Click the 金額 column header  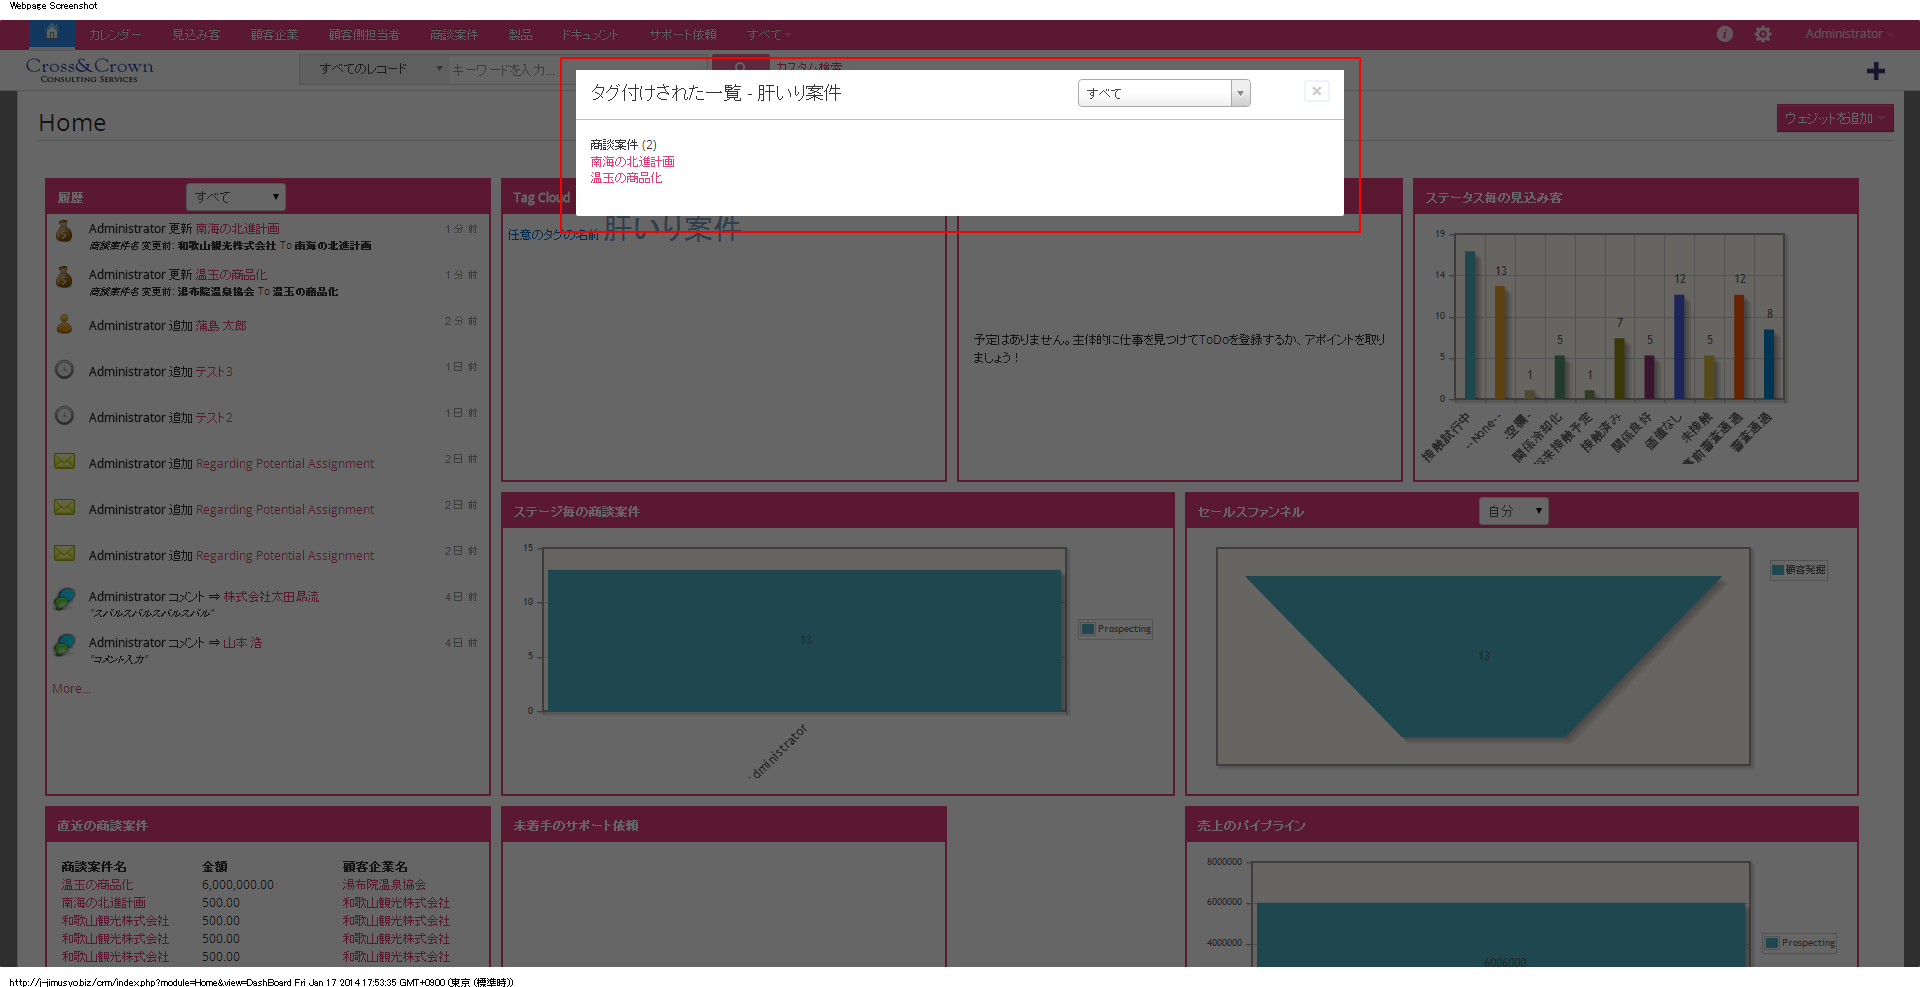[x=215, y=867]
